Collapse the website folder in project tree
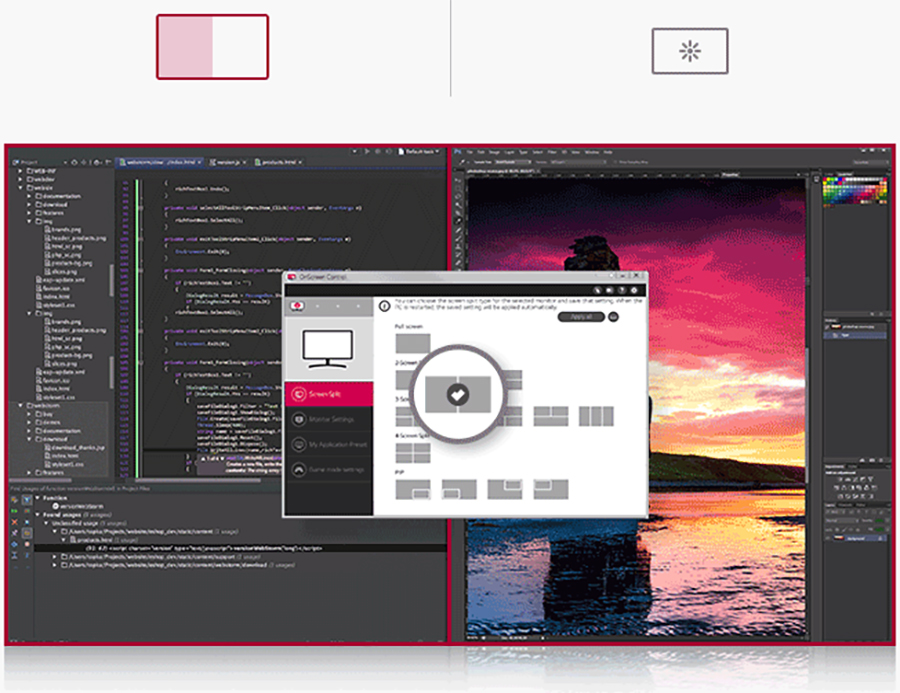The height and width of the screenshot is (693, 900). click(x=20, y=187)
